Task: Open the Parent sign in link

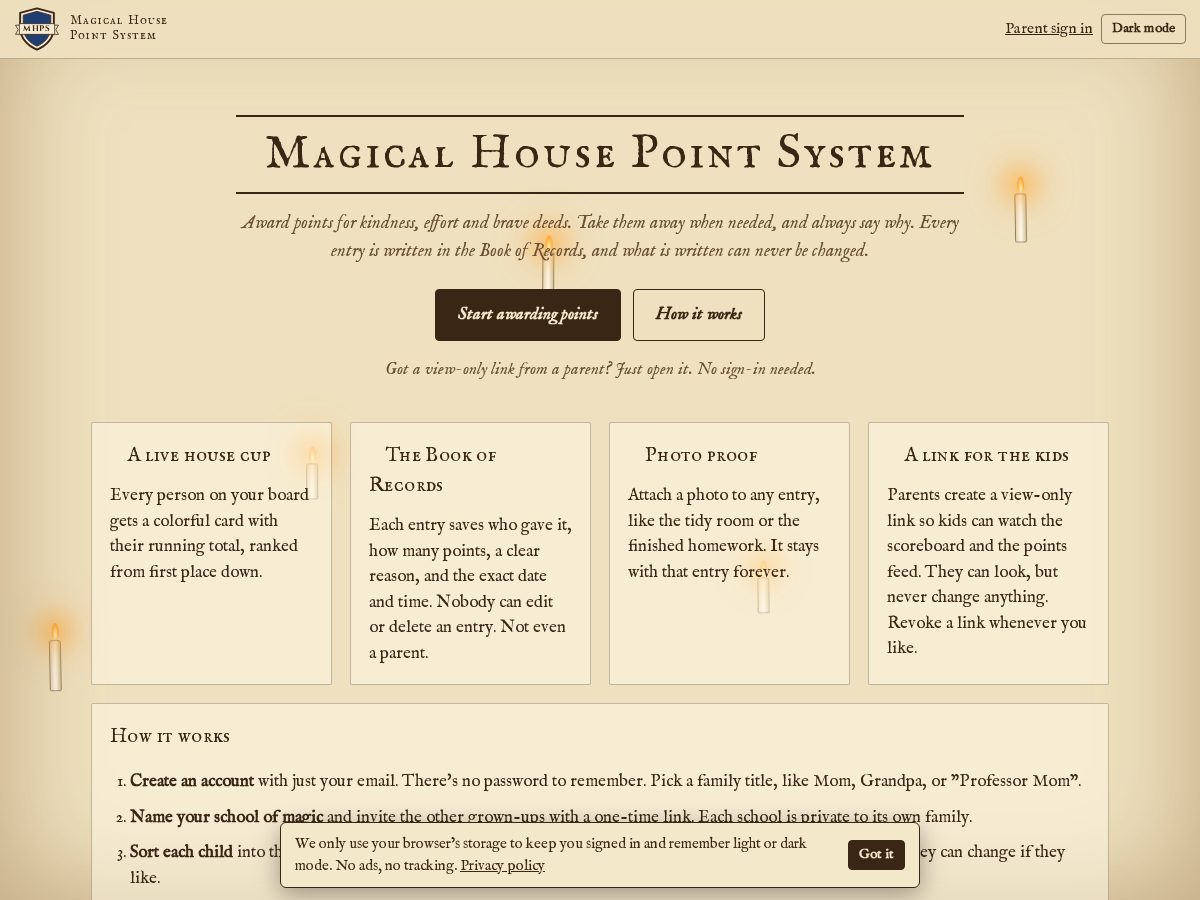Action: pos(1049,28)
